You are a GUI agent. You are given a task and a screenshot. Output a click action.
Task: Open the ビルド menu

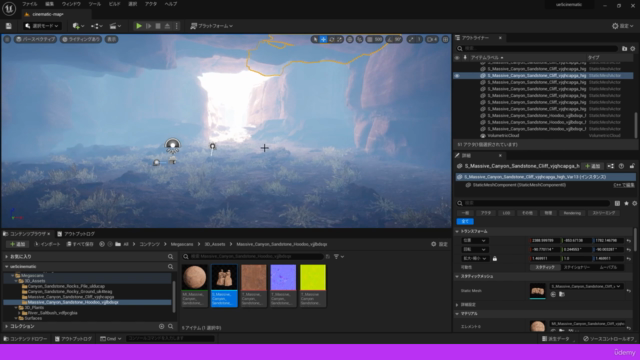click(x=115, y=4)
